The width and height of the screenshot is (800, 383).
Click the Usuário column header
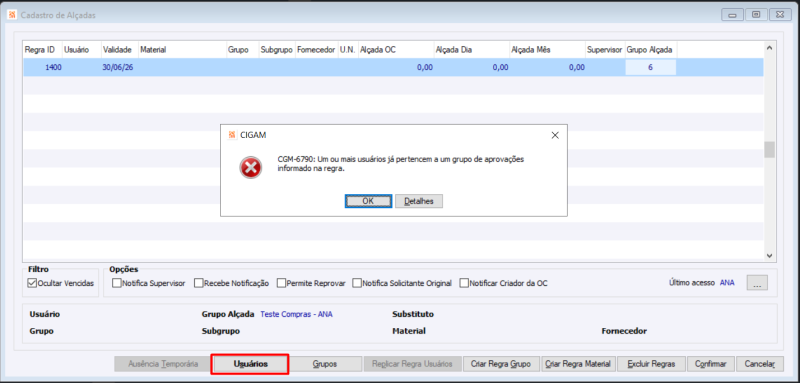click(82, 50)
